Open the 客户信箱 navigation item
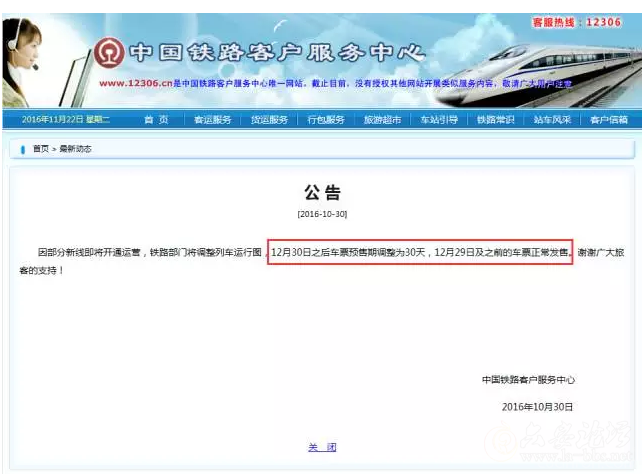The height and width of the screenshot is (474, 642). click(x=608, y=120)
